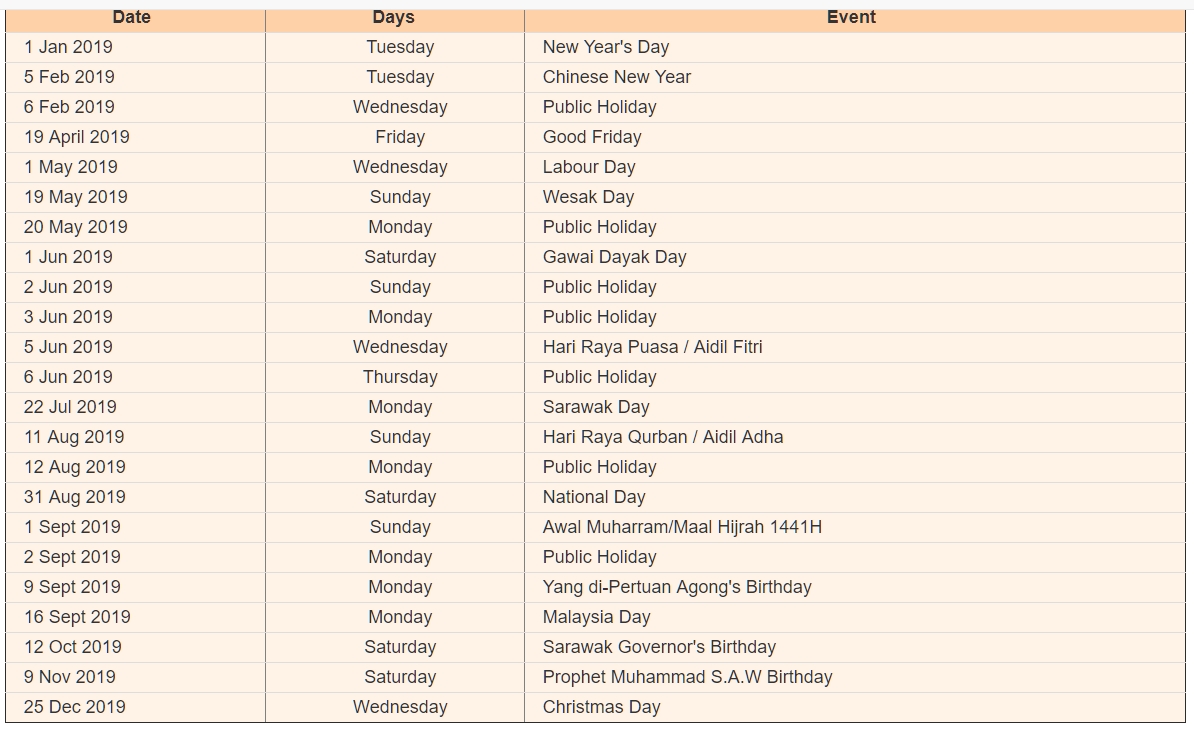Select the Gawai Dayak Day event

click(x=614, y=257)
